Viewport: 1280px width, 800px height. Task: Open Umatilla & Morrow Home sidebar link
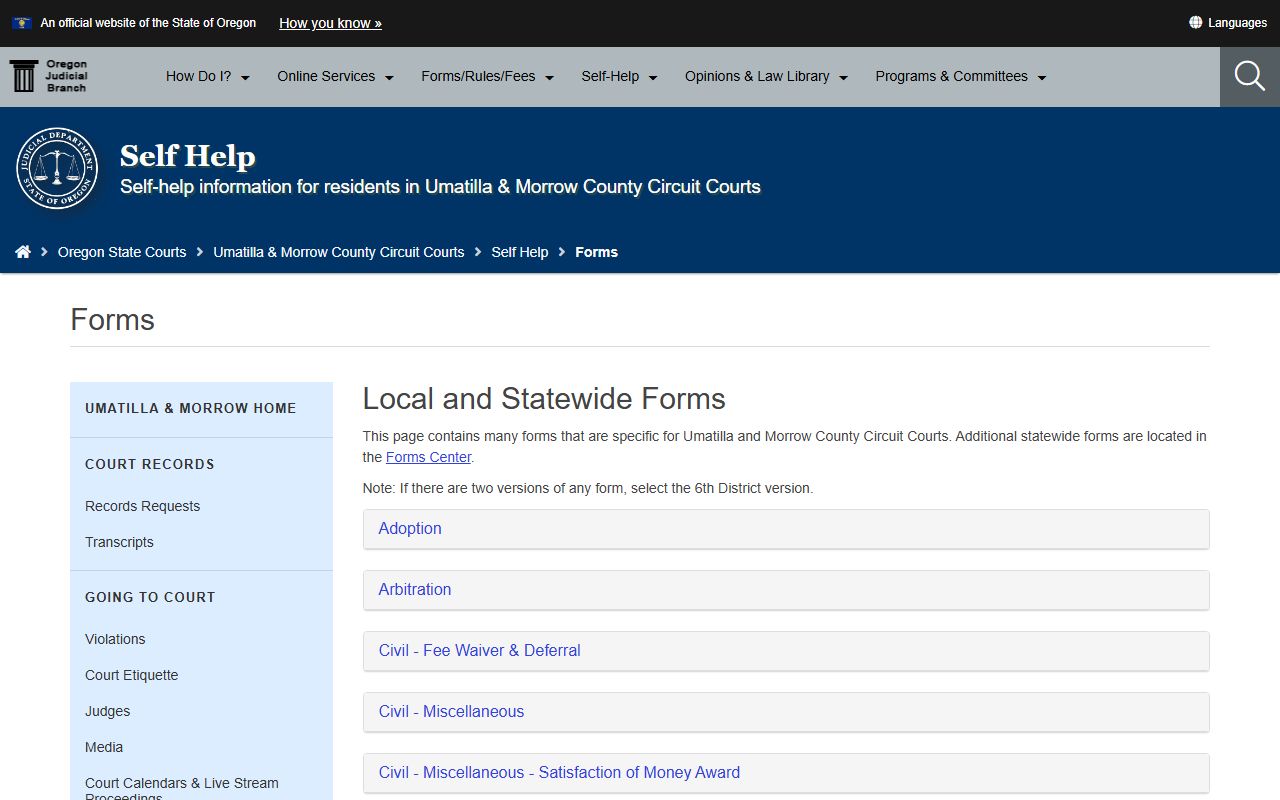(191, 408)
